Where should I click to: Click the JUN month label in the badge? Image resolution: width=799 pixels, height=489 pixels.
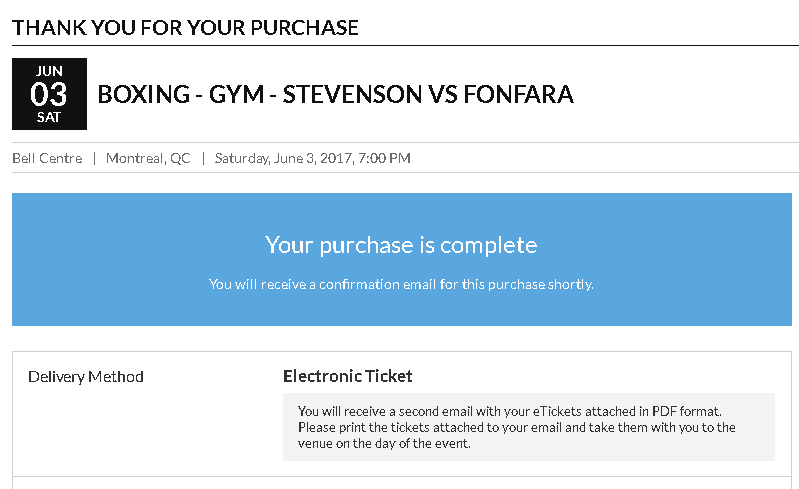tap(49, 71)
